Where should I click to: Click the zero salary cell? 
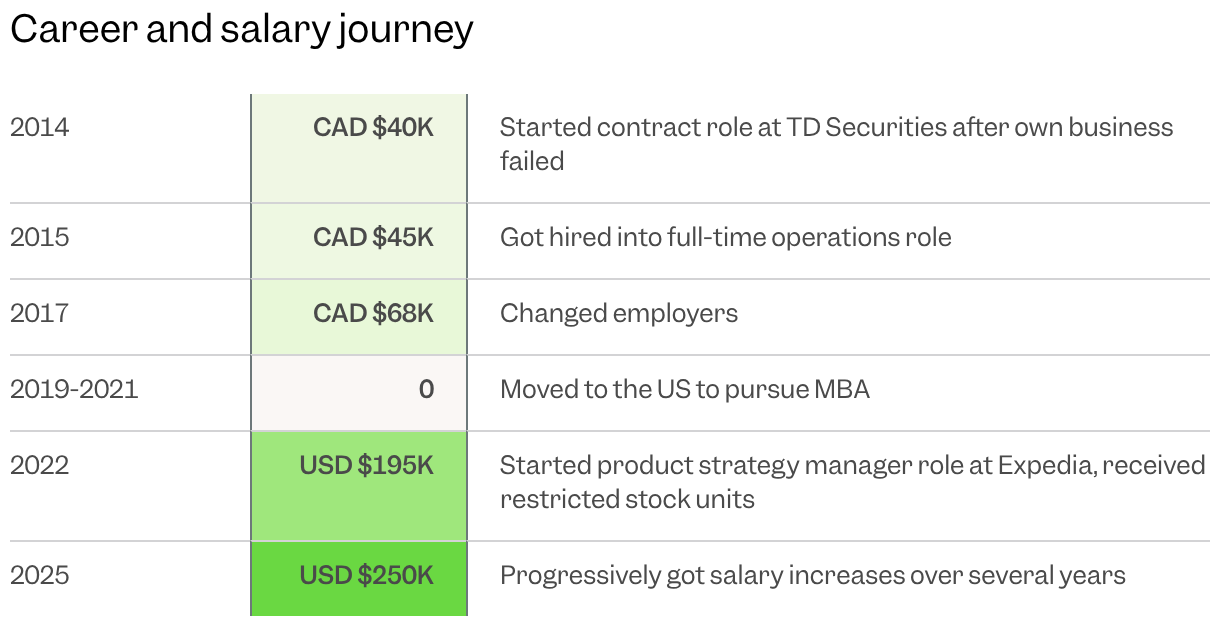point(359,393)
